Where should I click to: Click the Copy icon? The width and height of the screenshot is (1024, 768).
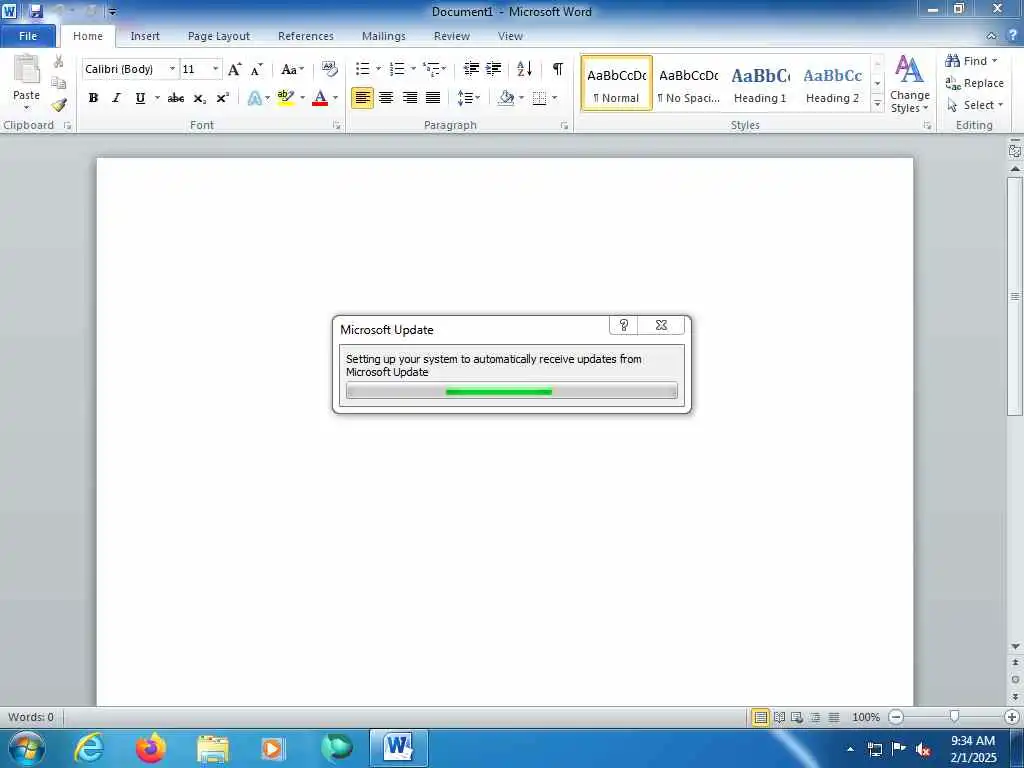click(59, 83)
